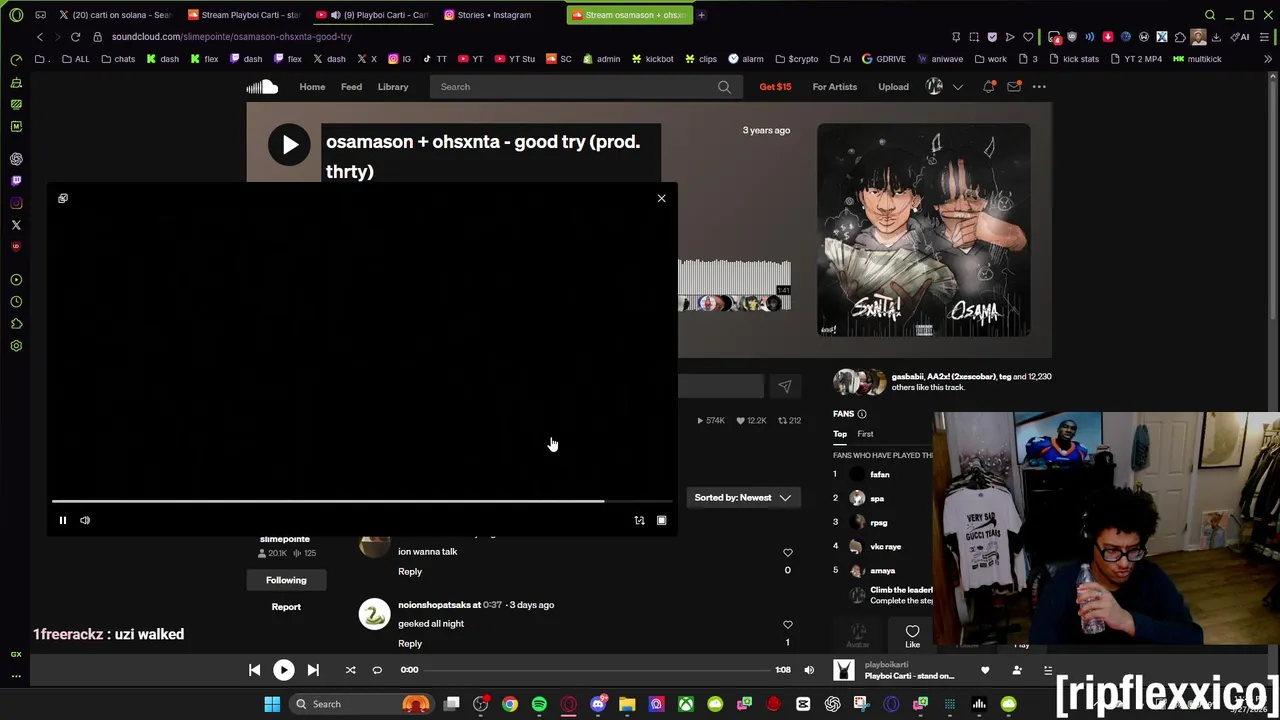Click the SoundCloud logo
The width and height of the screenshot is (1280, 720).
pyautogui.click(x=262, y=87)
